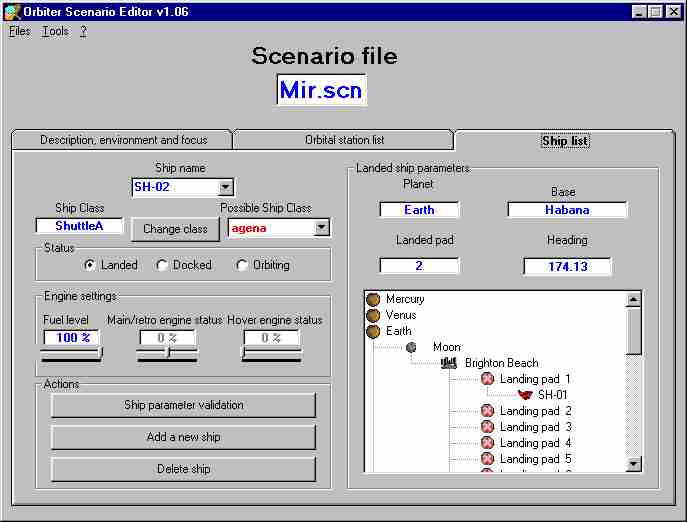687x522 pixels.
Task: Click the Venus planet icon
Action: point(373,315)
